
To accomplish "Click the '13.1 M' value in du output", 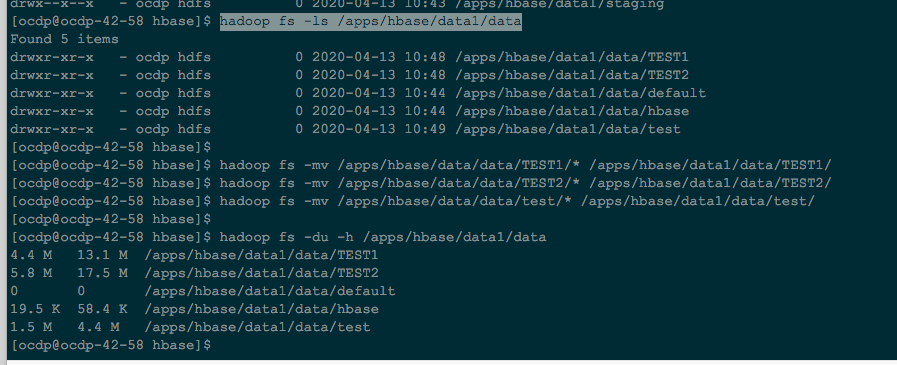I will coord(102,255).
